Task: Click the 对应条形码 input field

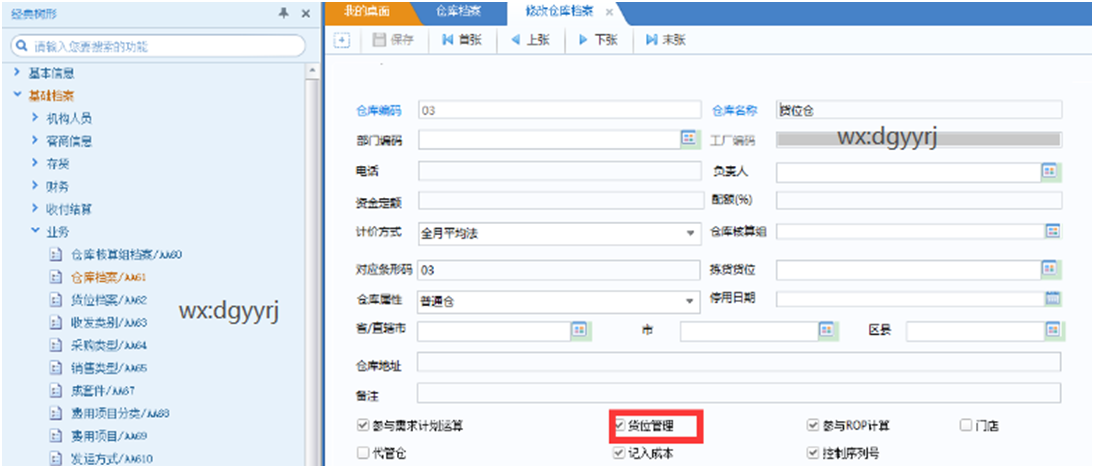Action: click(558, 269)
